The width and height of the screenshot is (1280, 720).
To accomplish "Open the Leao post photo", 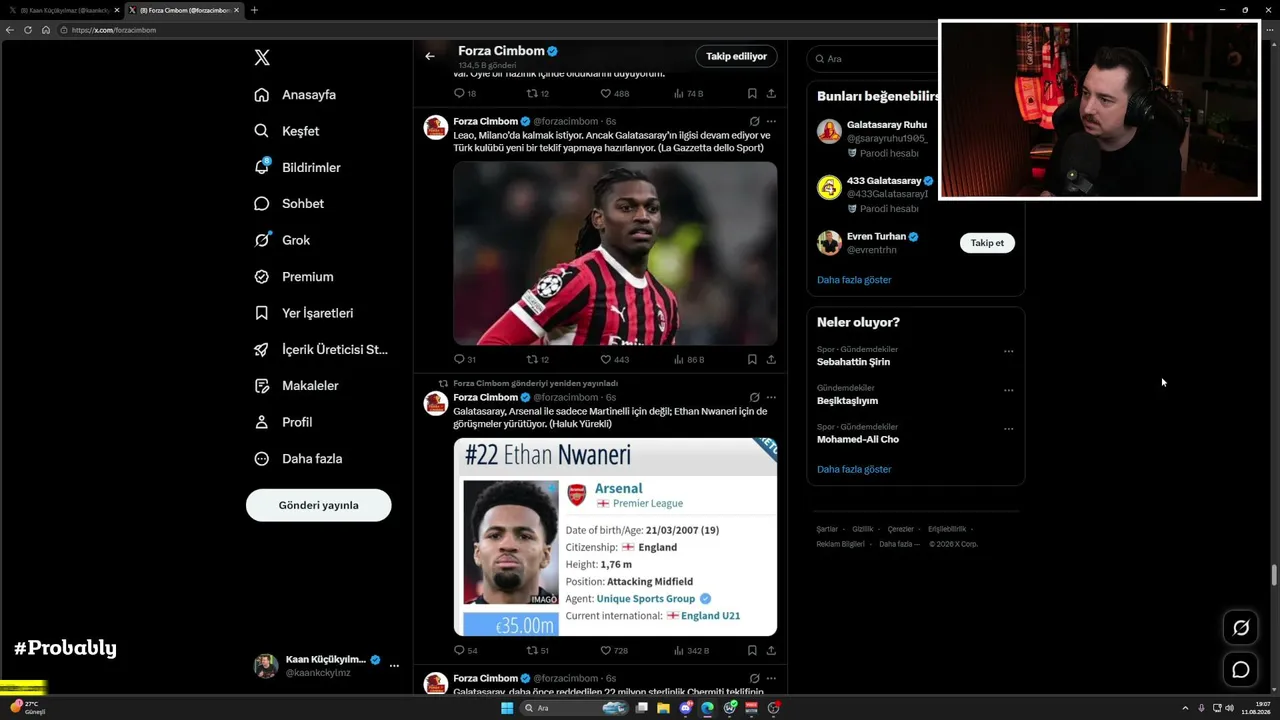I will tap(615, 254).
